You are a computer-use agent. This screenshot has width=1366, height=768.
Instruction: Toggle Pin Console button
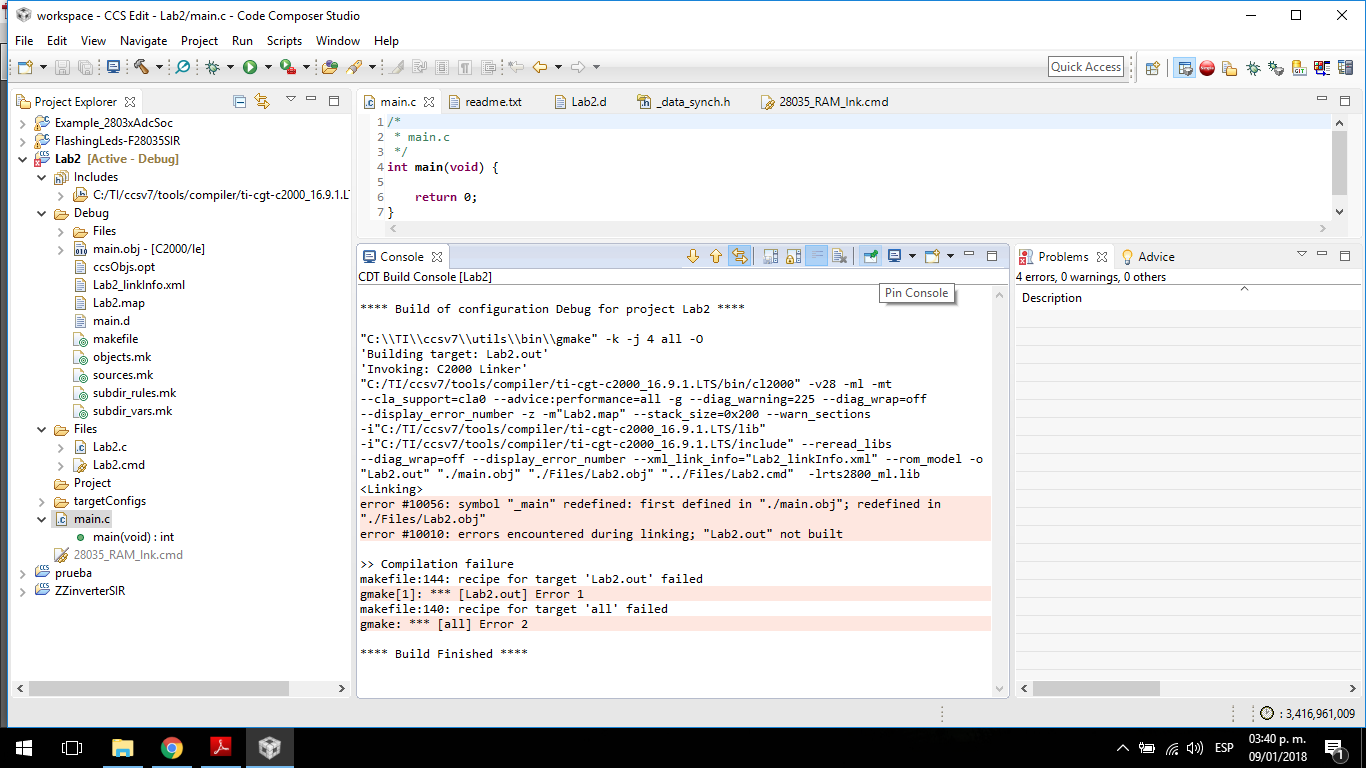pyautogui.click(x=870, y=257)
